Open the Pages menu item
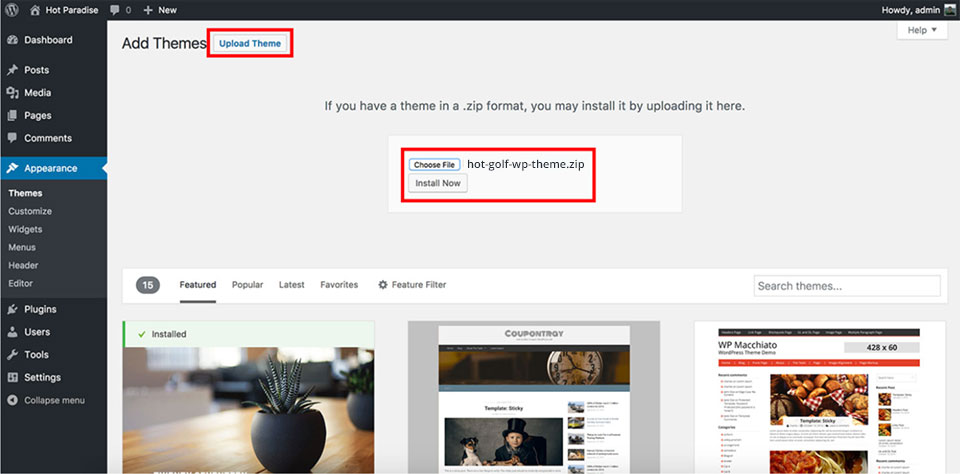The height and width of the screenshot is (474, 960). (38, 115)
